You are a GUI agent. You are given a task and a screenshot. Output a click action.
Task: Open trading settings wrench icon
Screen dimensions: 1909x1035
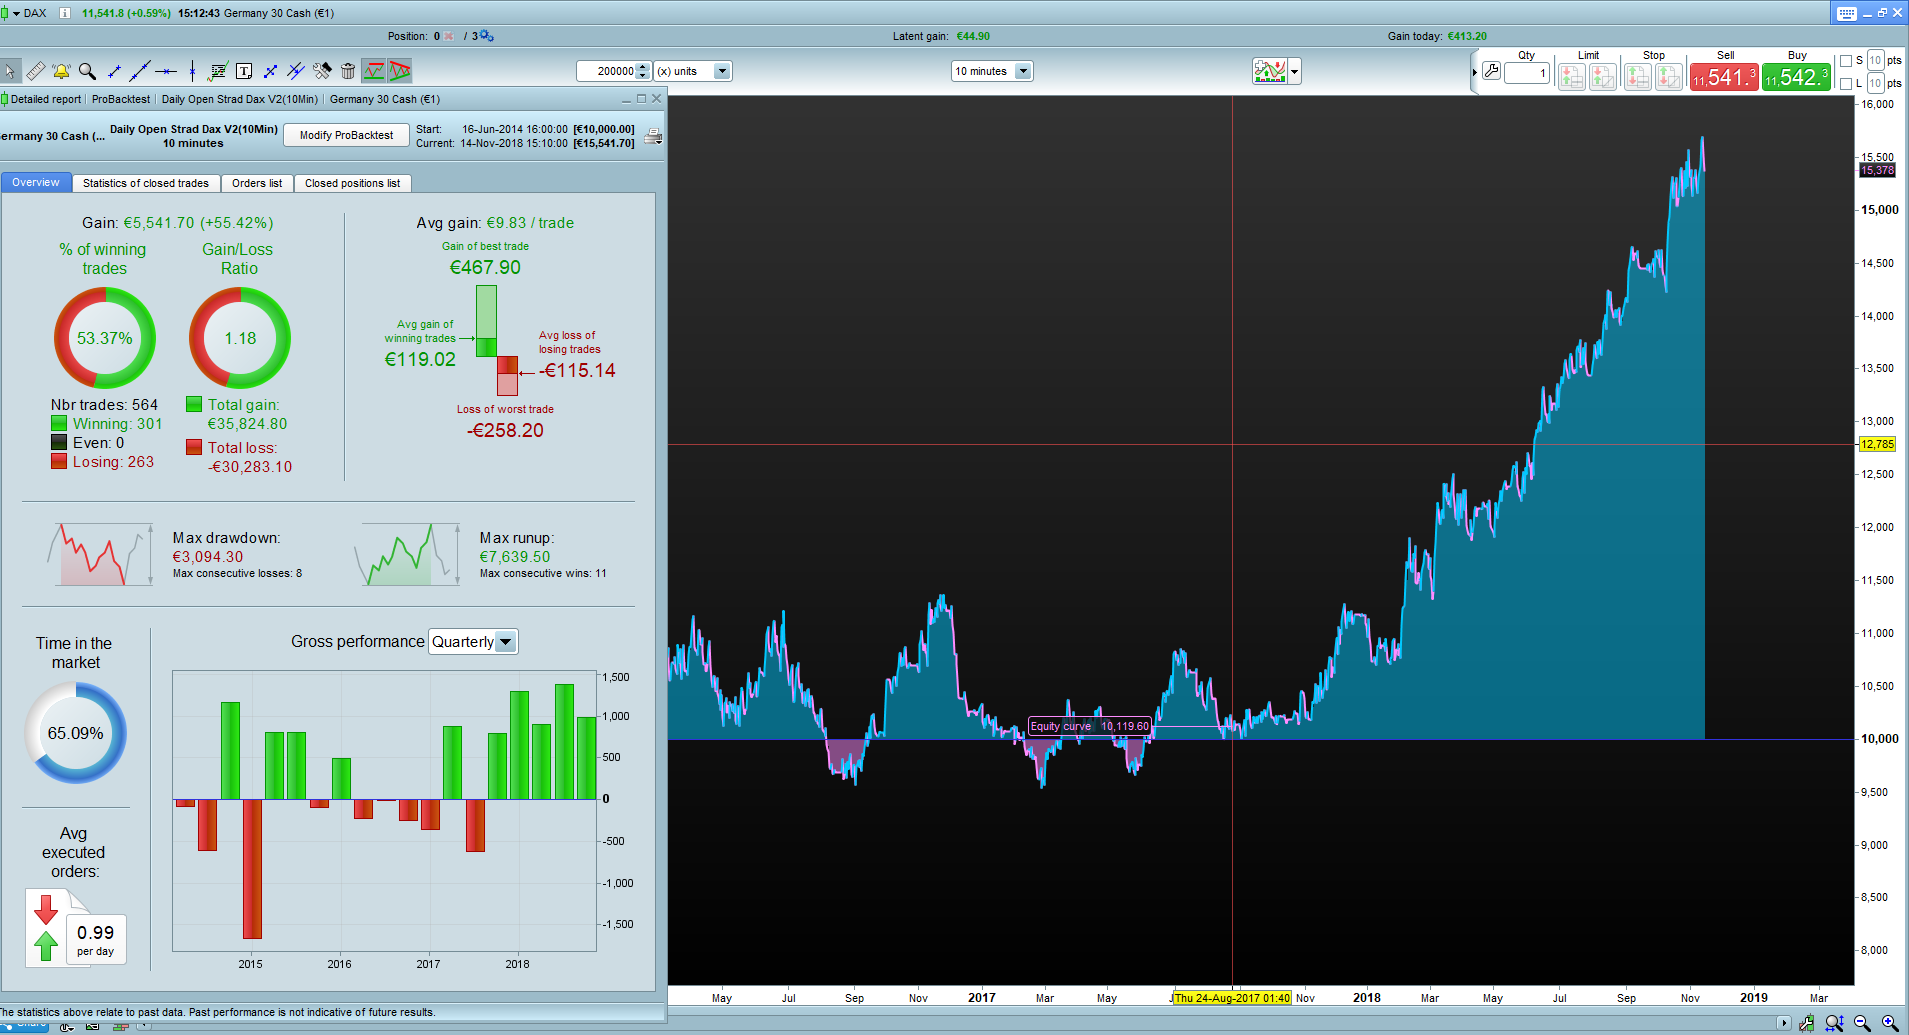pos(1491,72)
